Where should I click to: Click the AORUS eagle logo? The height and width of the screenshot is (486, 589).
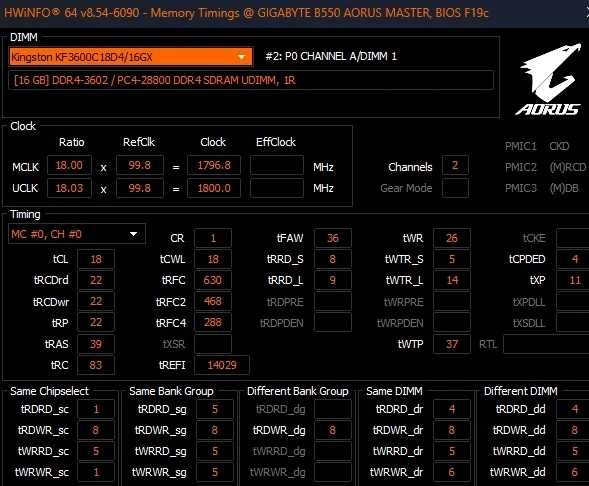coord(549,80)
